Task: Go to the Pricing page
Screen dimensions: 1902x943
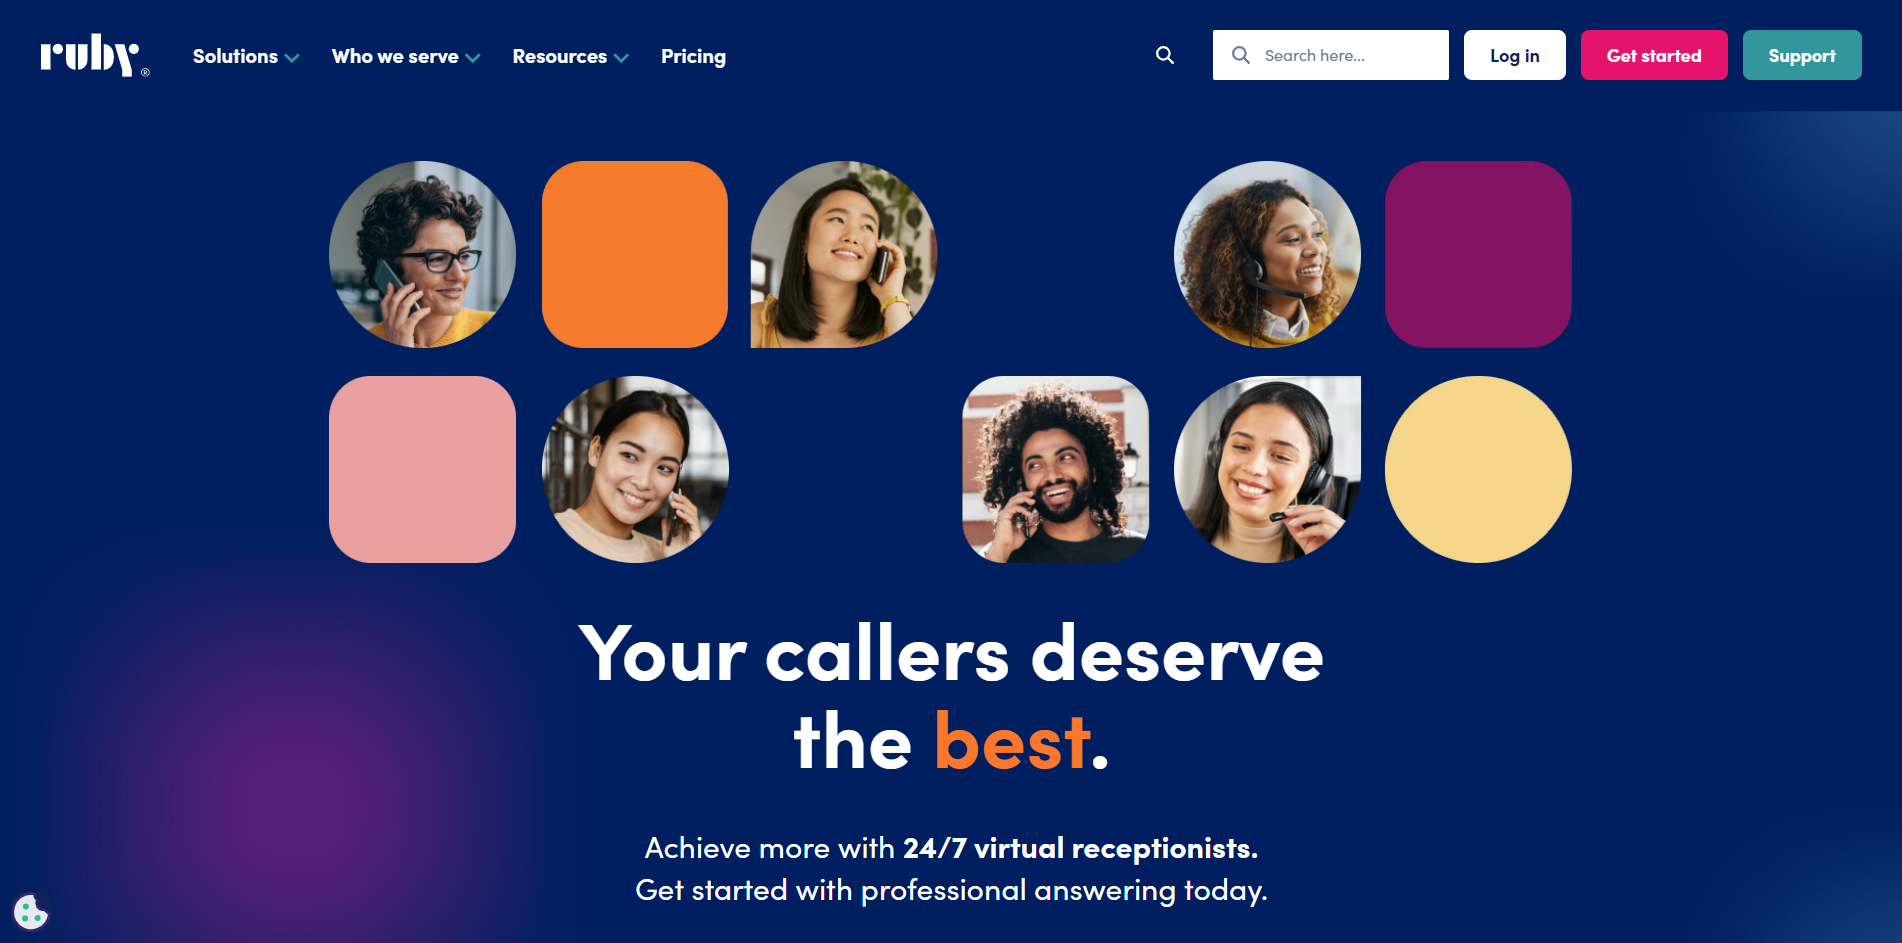Action: 693,56
